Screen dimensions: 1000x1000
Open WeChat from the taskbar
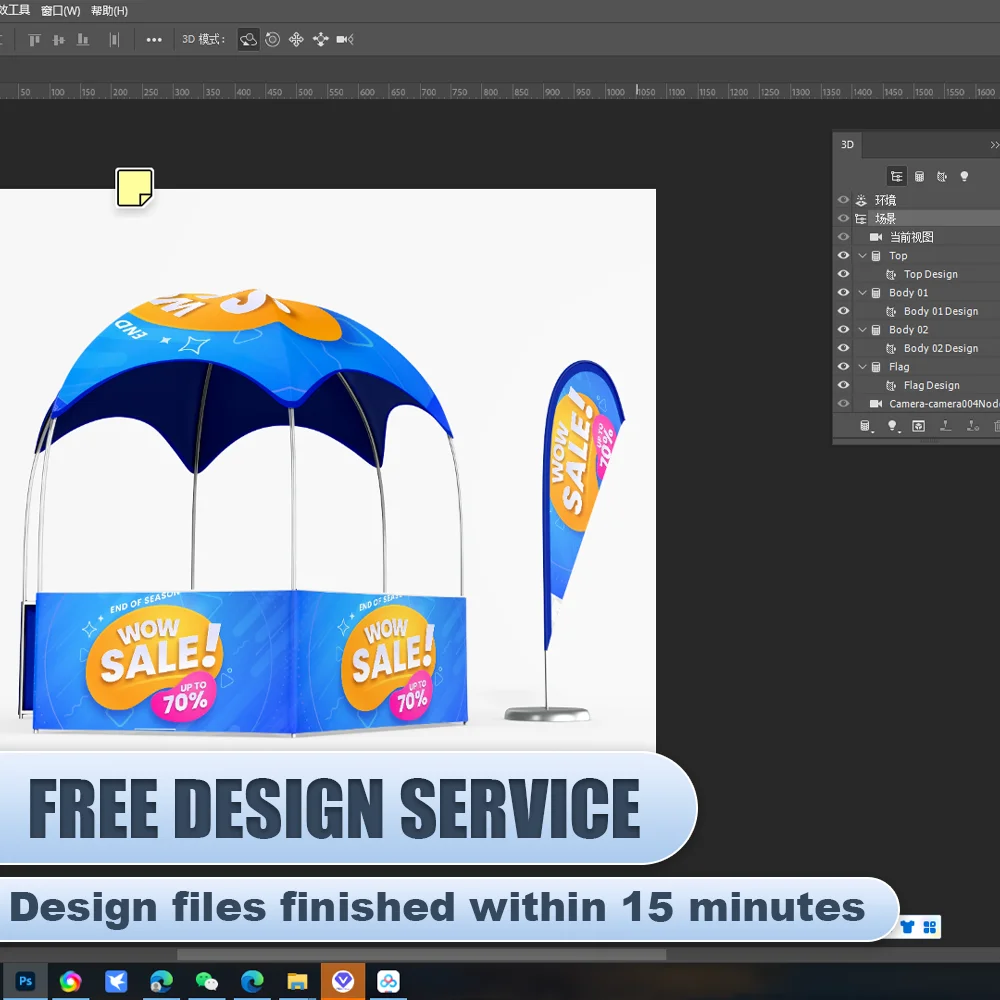pos(207,982)
